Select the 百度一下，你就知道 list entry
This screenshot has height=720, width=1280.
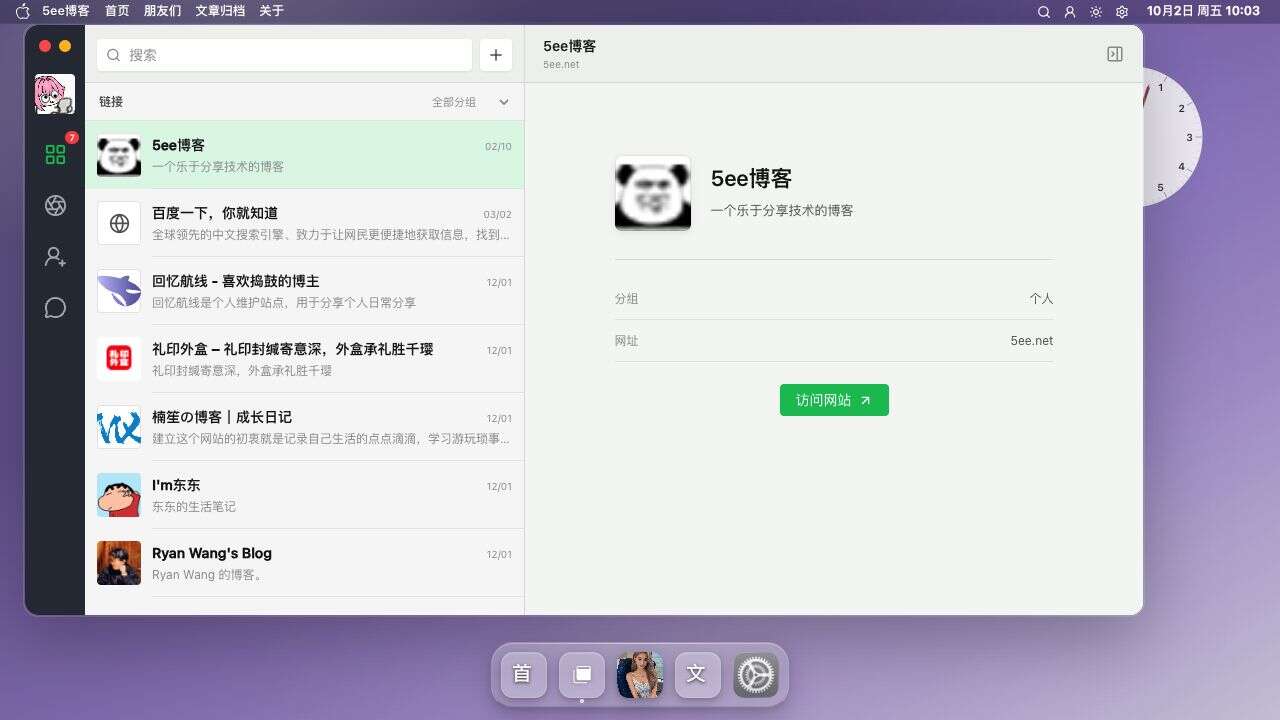[304, 223]
